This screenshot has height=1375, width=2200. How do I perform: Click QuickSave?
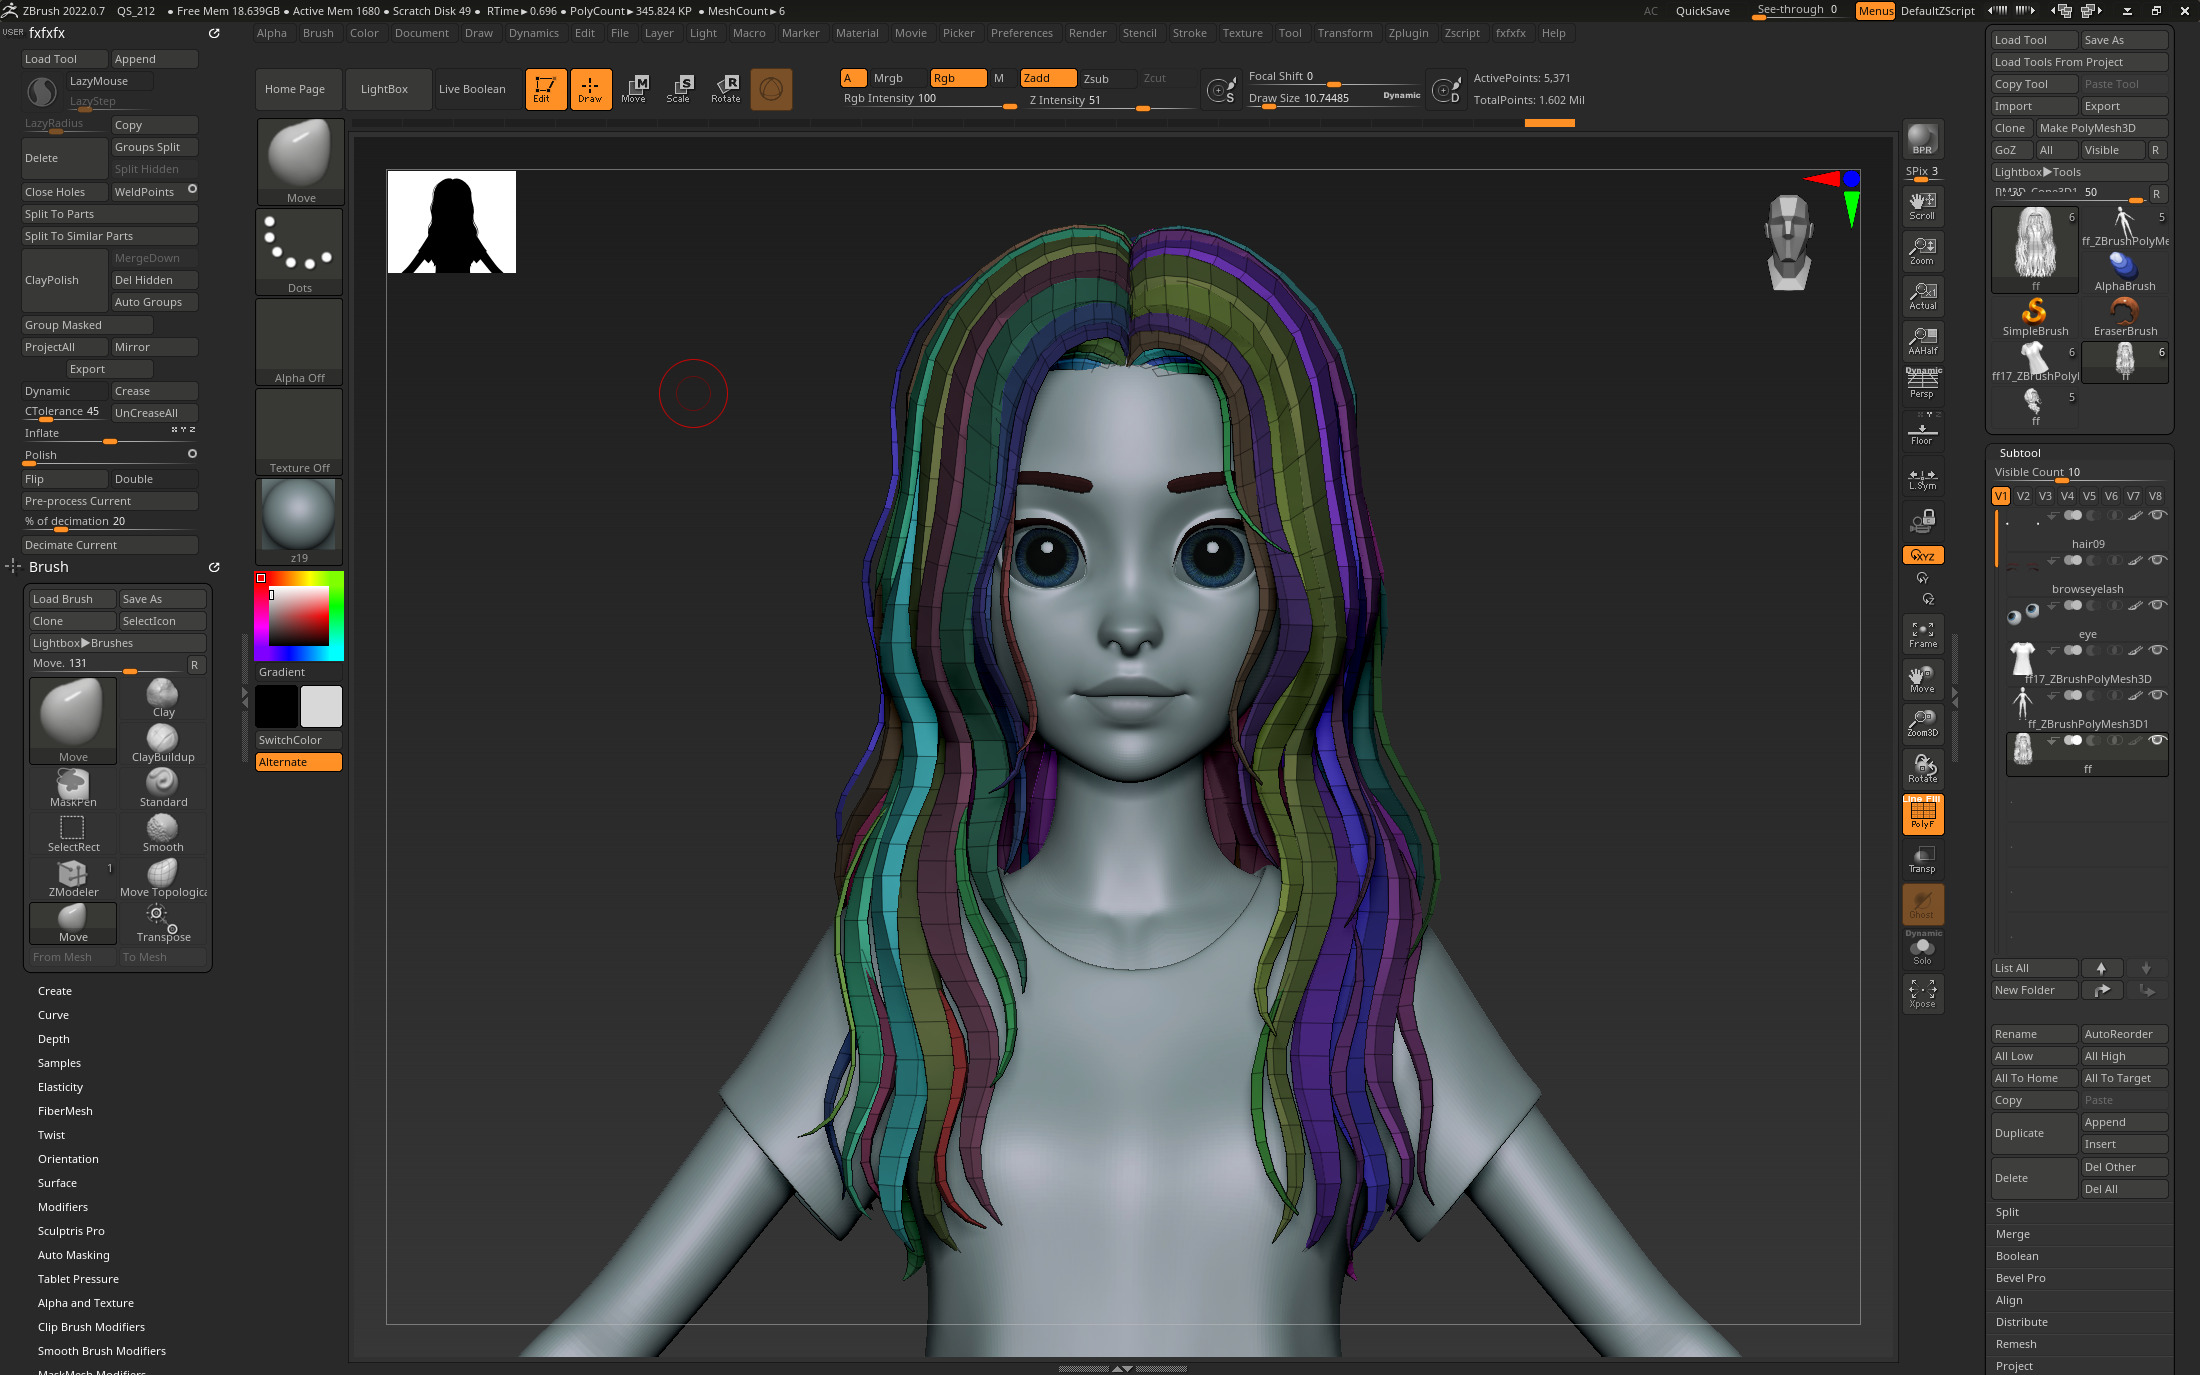point(1702,11)
